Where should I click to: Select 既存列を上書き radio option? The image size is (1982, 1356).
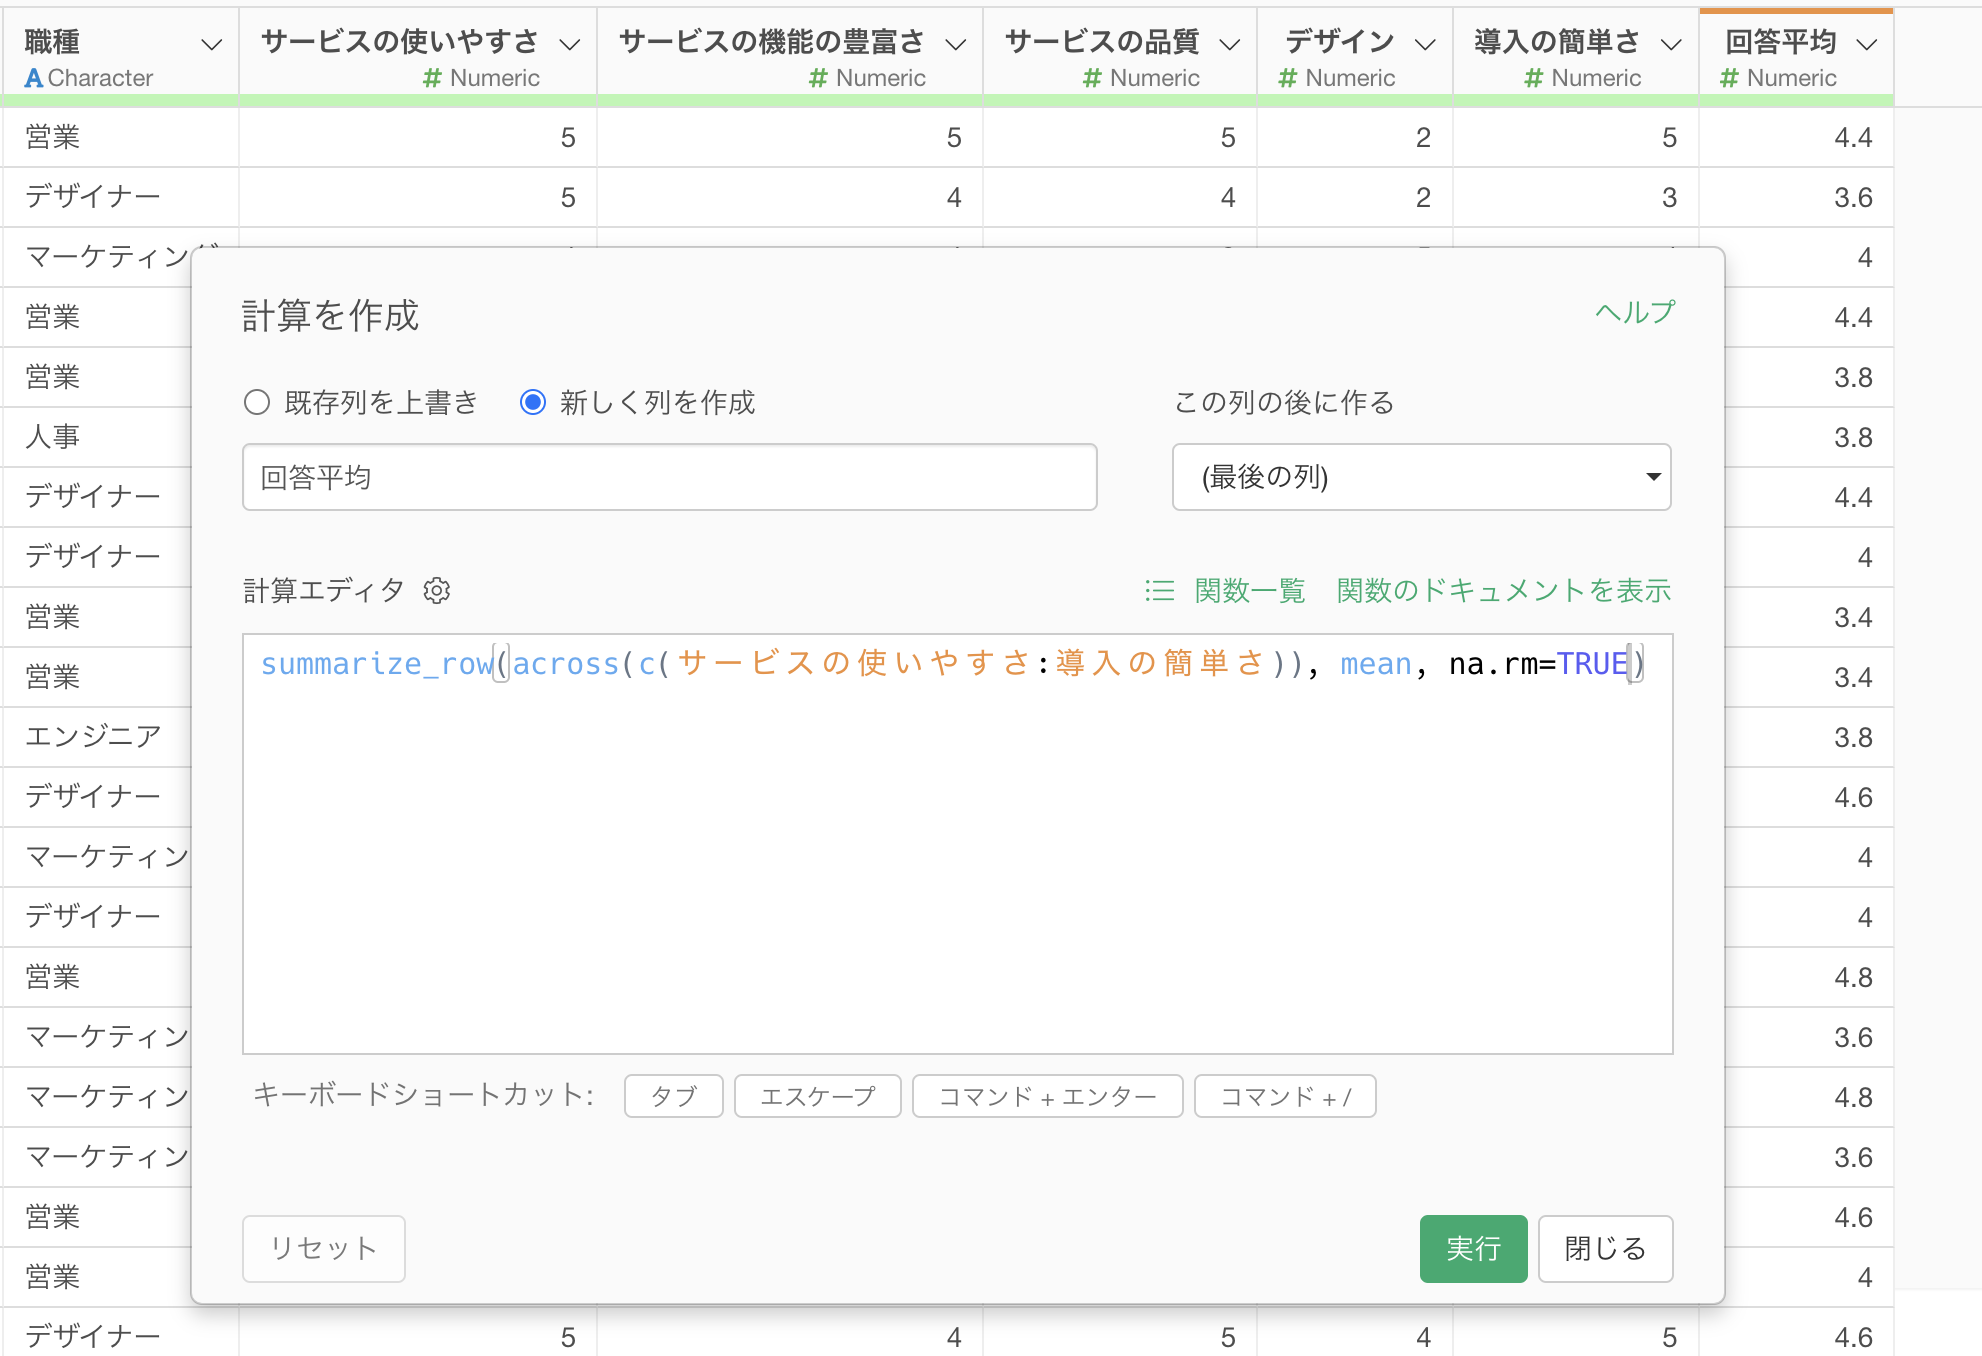tap(257, 403)
